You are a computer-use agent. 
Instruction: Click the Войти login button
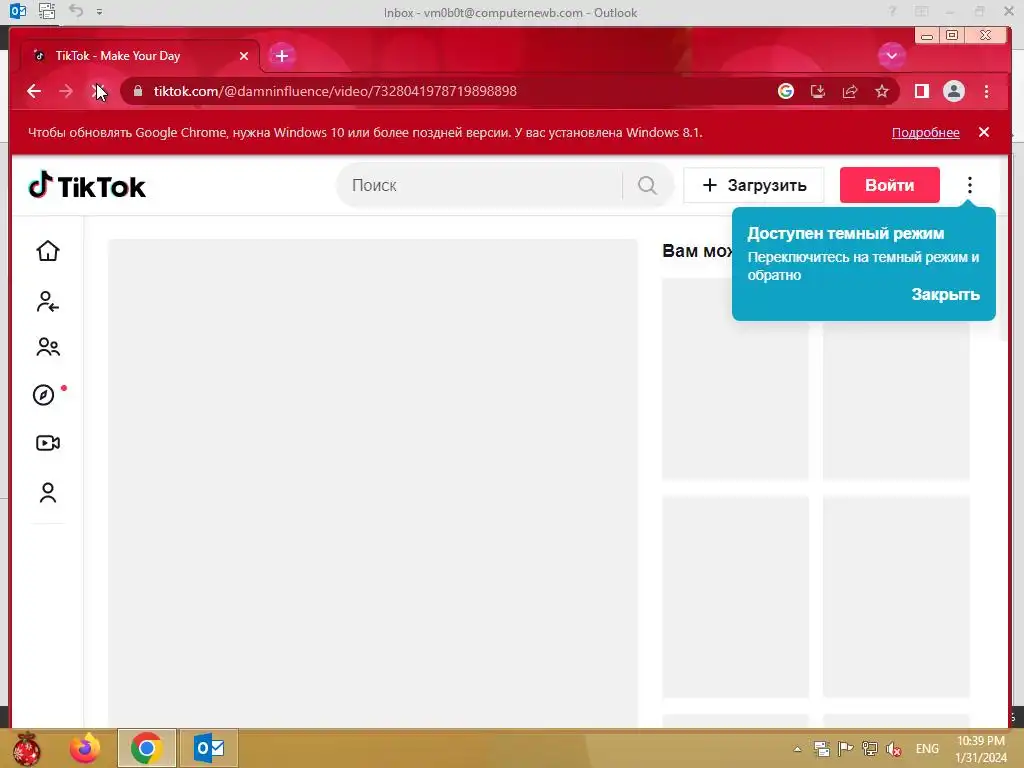[x=889, y=185]
